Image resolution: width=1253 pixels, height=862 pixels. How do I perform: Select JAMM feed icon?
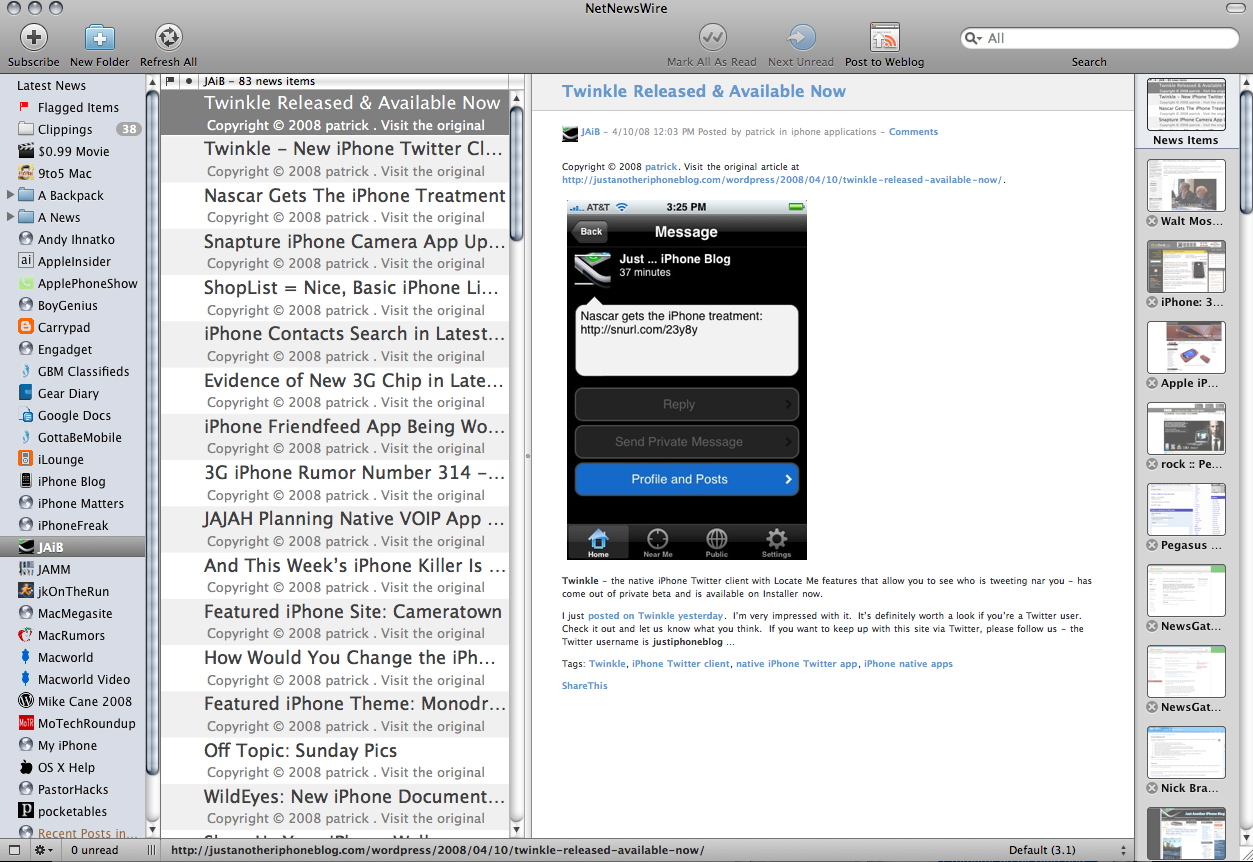click(x=26, y=569)
